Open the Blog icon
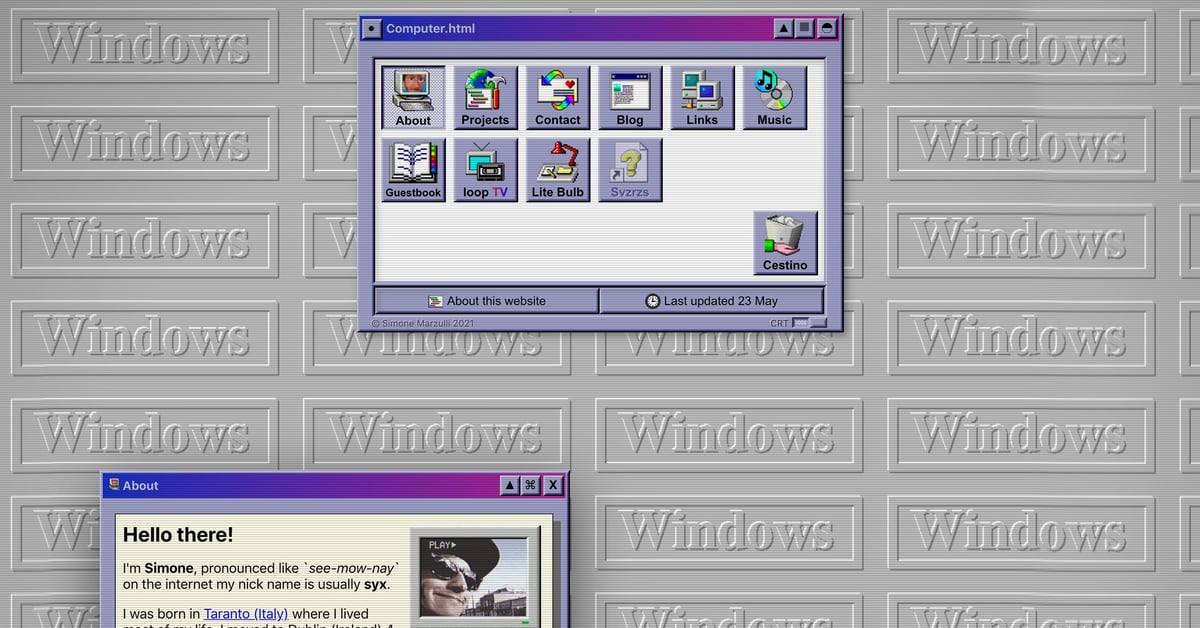 coord(630,98)
